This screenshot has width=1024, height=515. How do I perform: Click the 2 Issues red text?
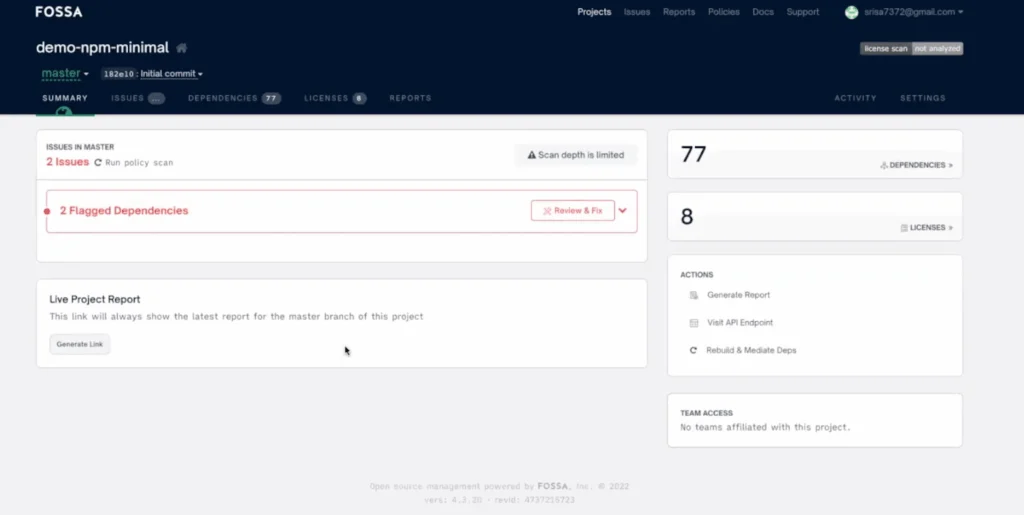[67, 162]
